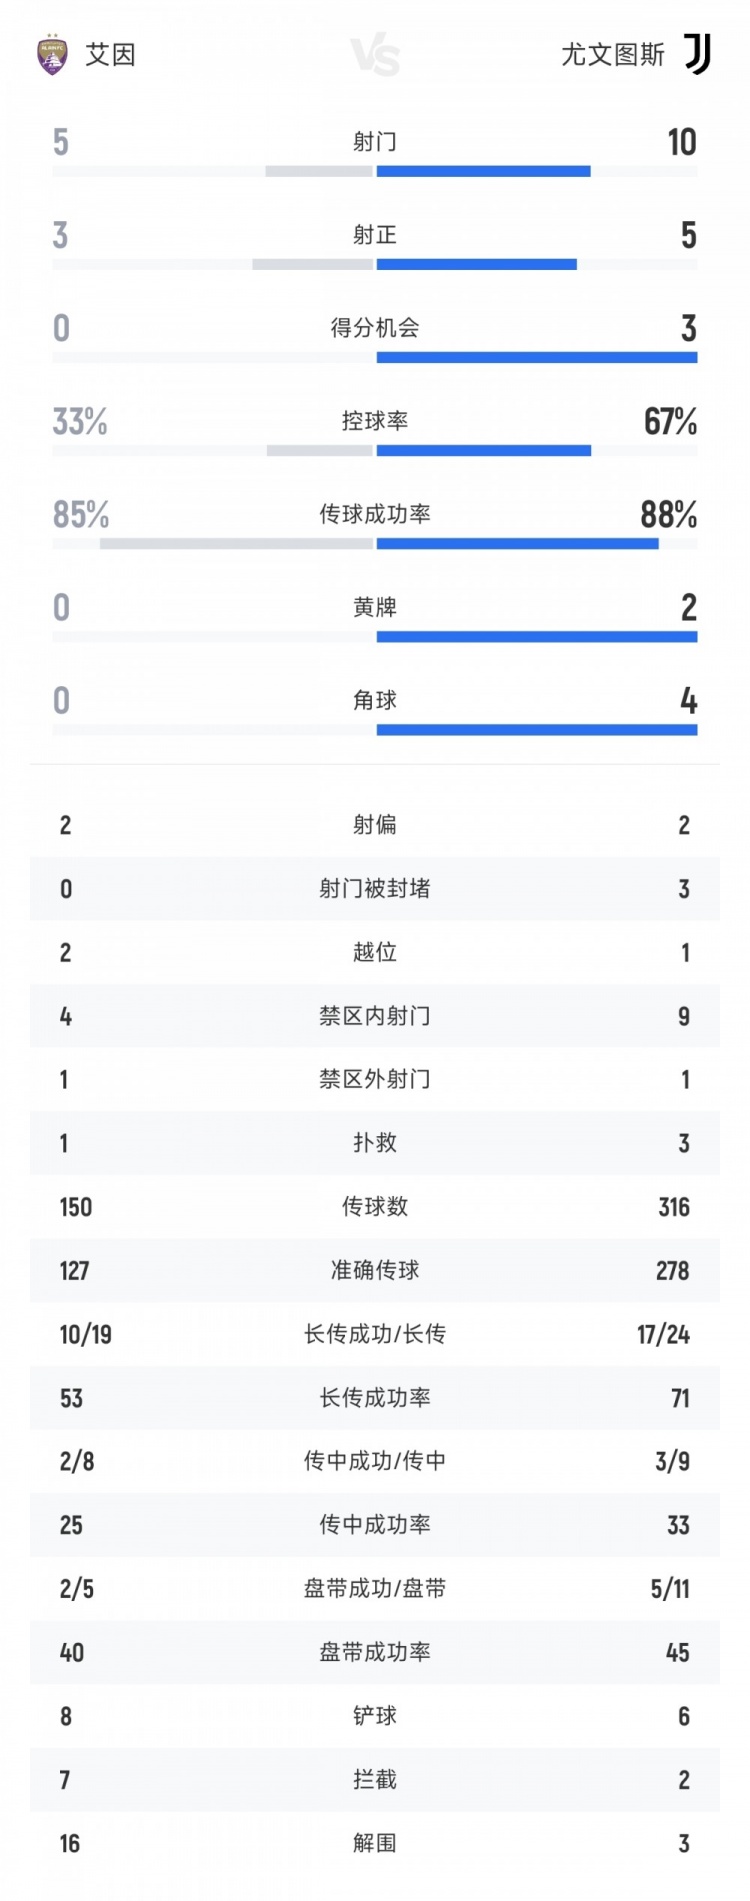Click the Juventus club logo
Image resolution: width=750 pixels, height=1901 pixels.
pos(697,54)
